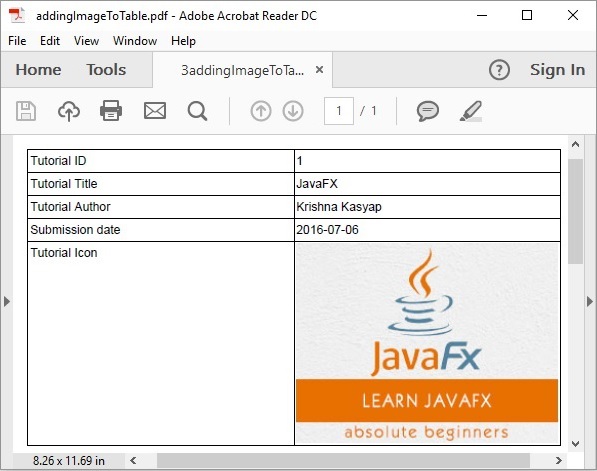Viewport: 597px width, 471px height.
Task: Expand the left navigation pane arrow
Action: click(7, 302)
